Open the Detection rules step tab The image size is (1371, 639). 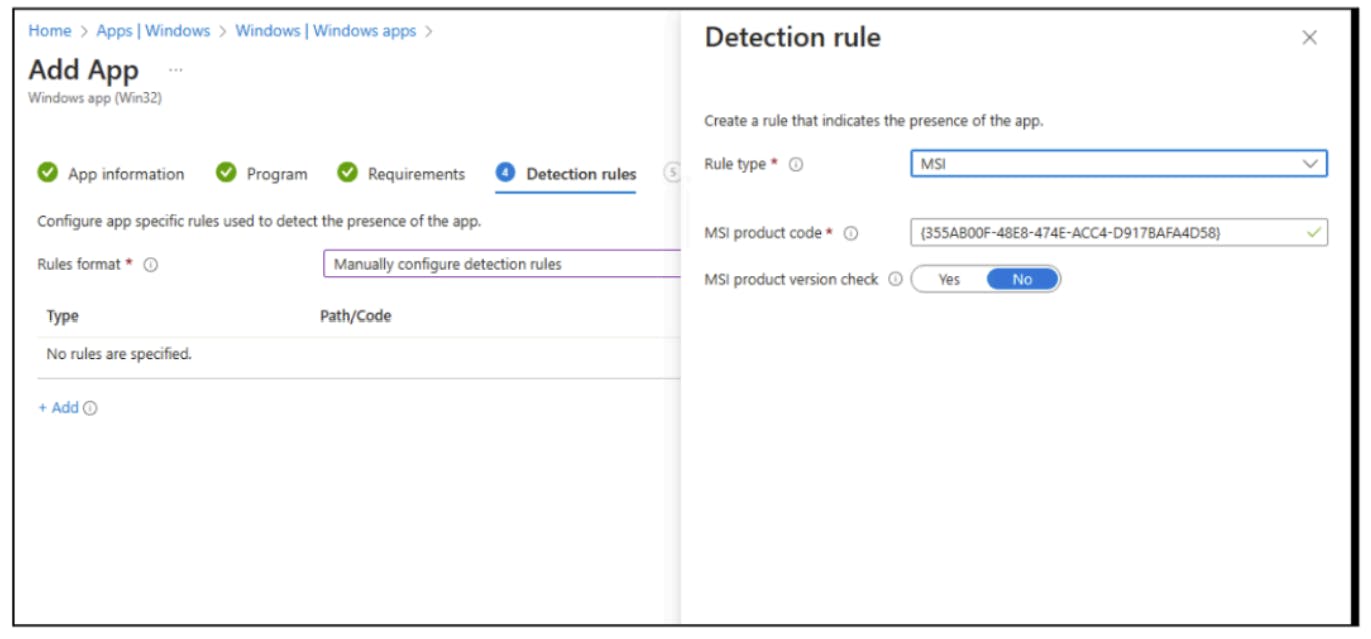tap(581, 174)
